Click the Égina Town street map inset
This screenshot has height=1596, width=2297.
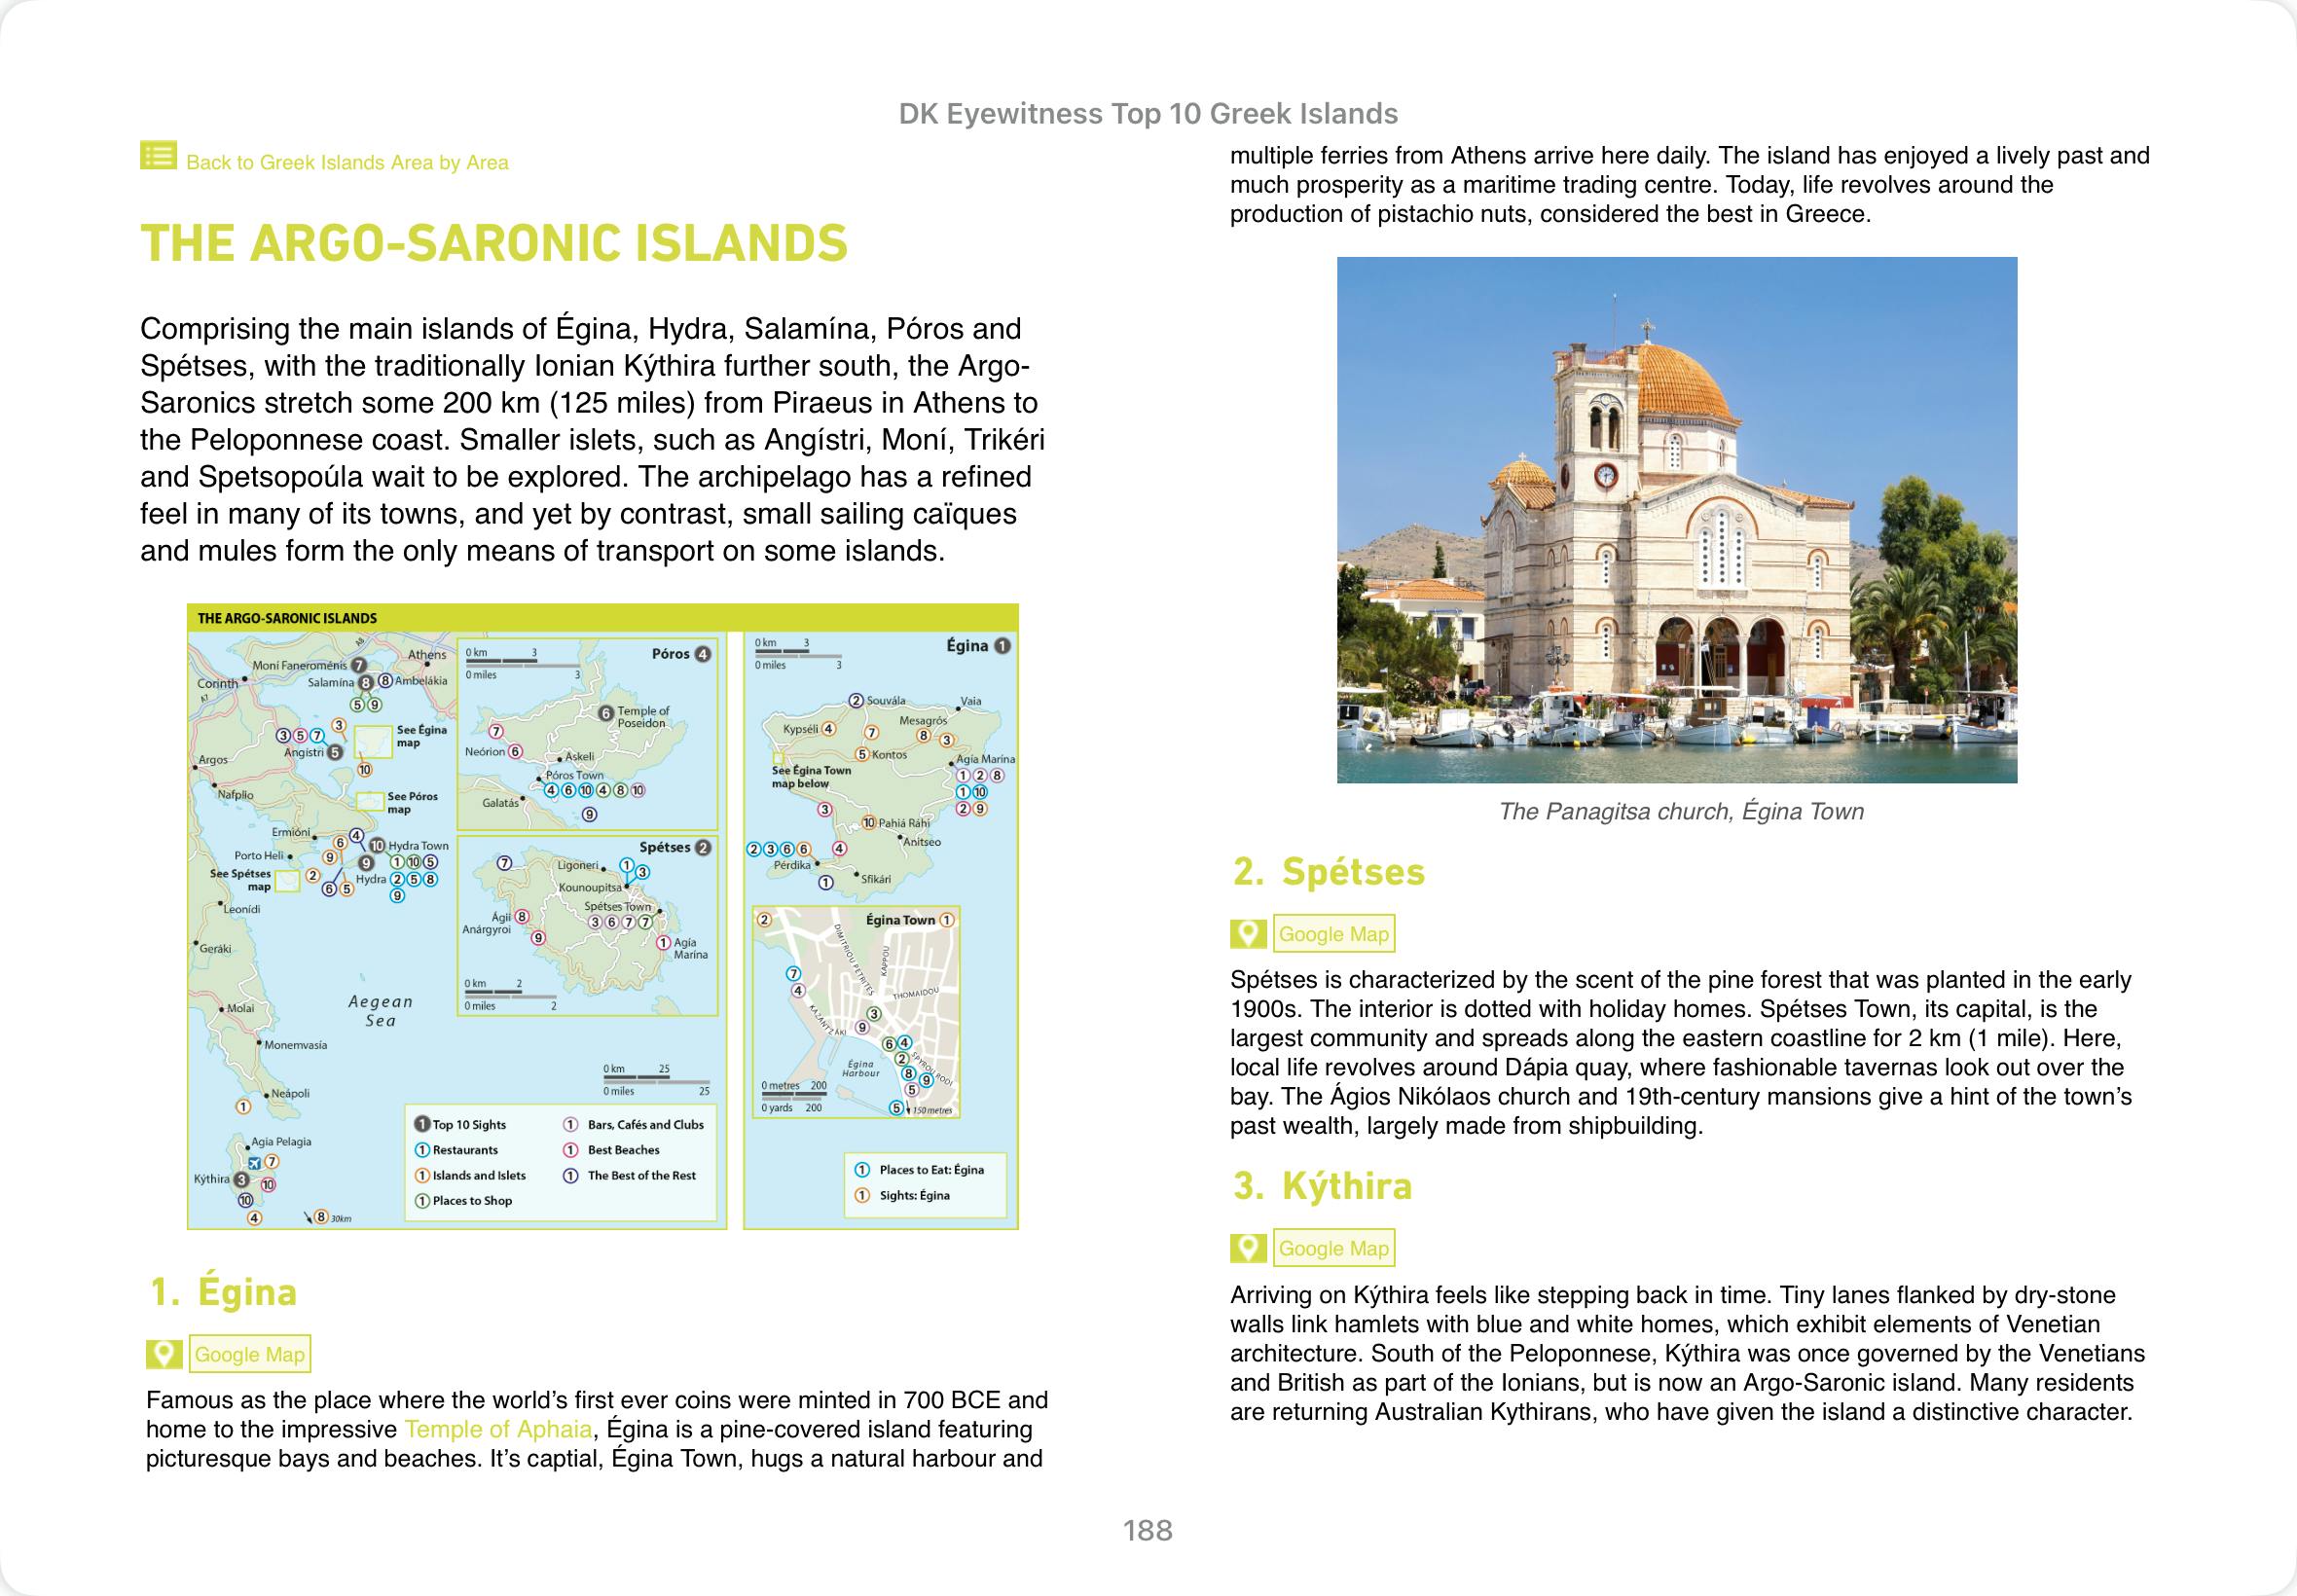tap(856, 1012)
